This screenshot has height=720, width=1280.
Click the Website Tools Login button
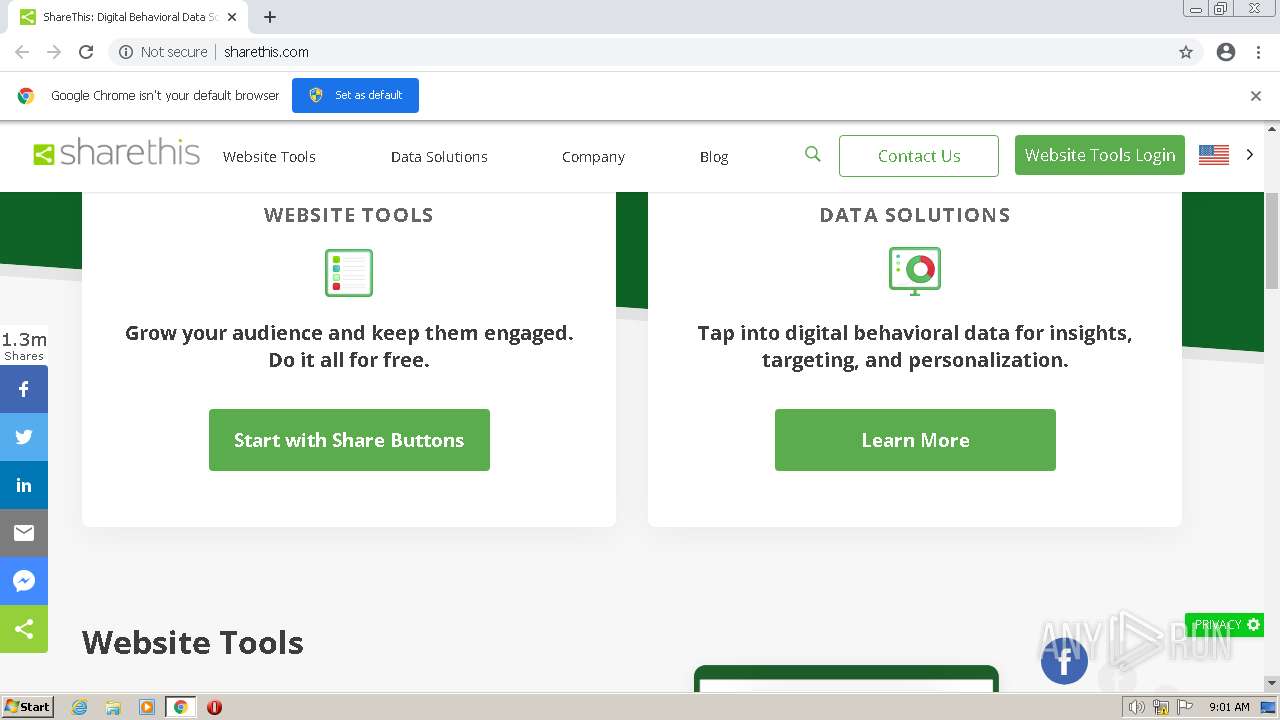tap(1100, 155)
